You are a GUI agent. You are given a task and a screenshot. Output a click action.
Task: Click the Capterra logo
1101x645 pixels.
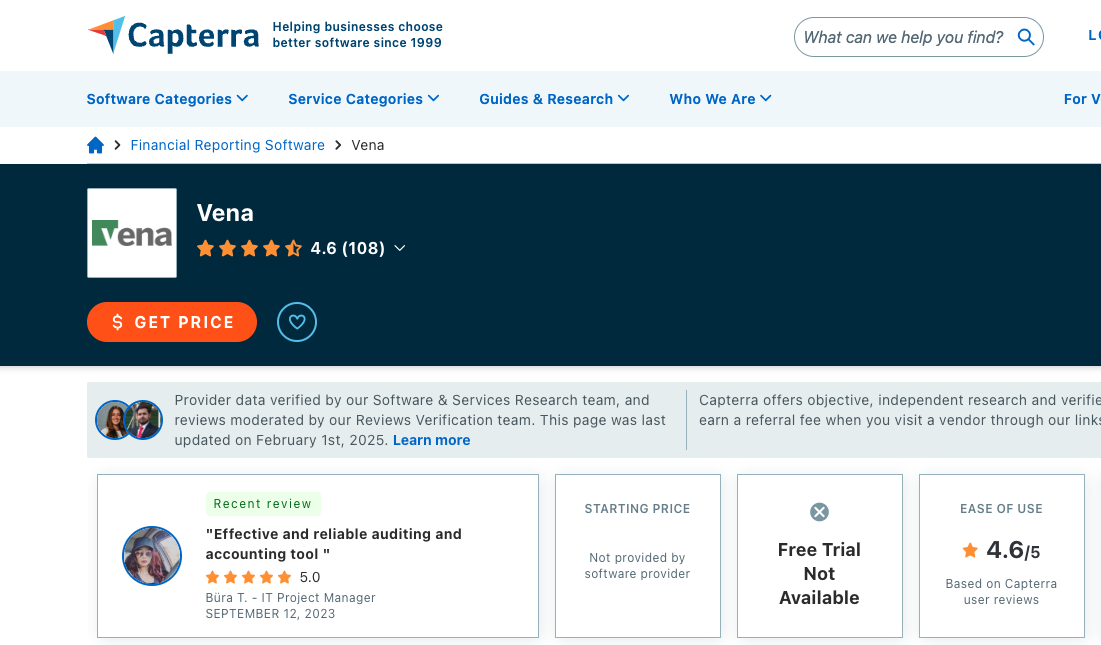point(172,35)
